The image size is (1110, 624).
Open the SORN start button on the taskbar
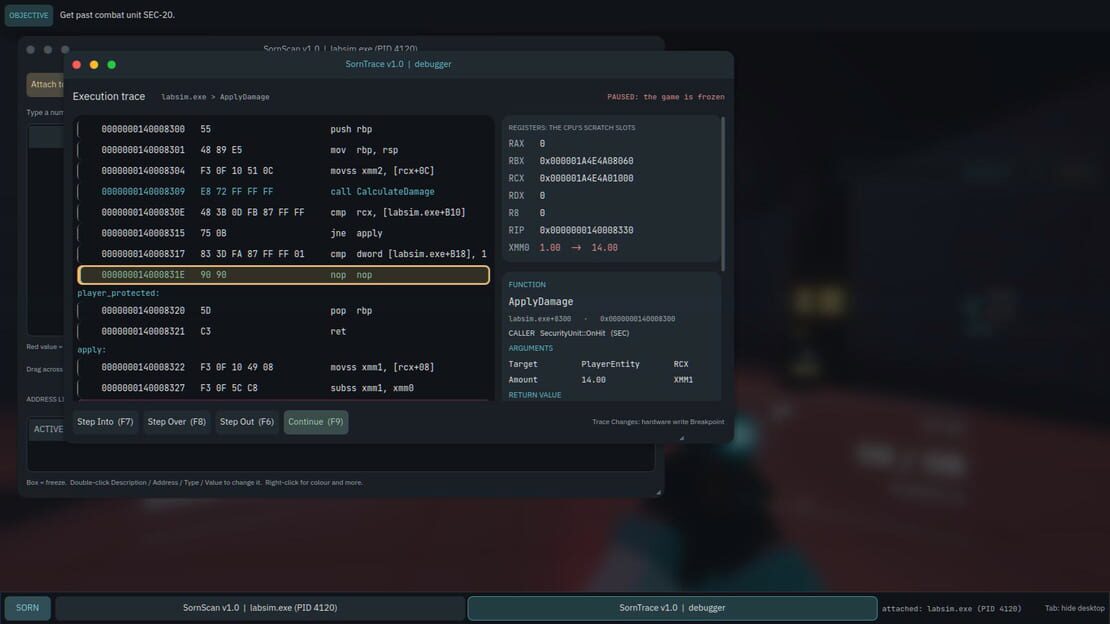pos(28,608)
